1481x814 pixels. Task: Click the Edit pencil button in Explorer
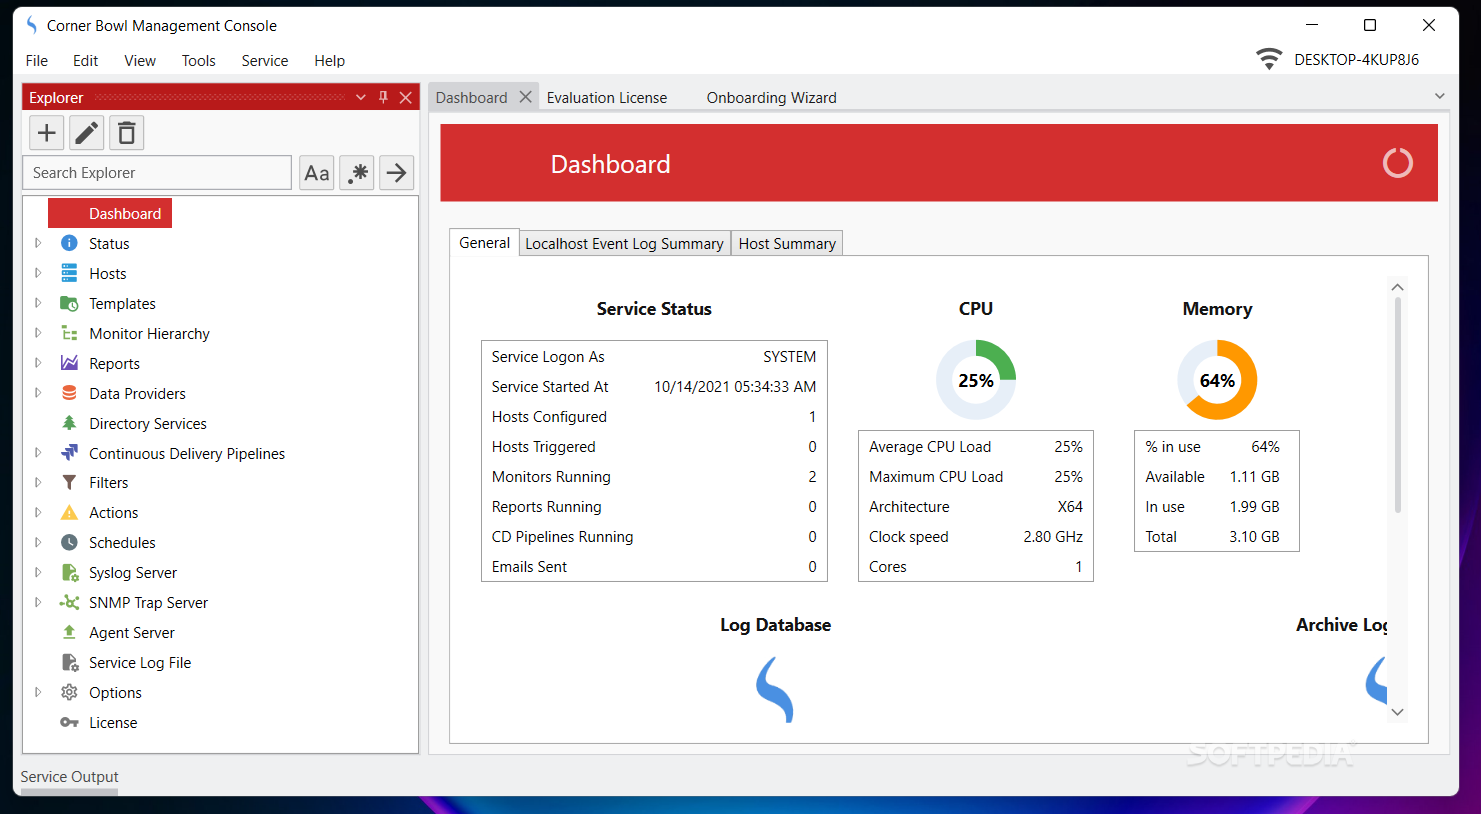87,133
